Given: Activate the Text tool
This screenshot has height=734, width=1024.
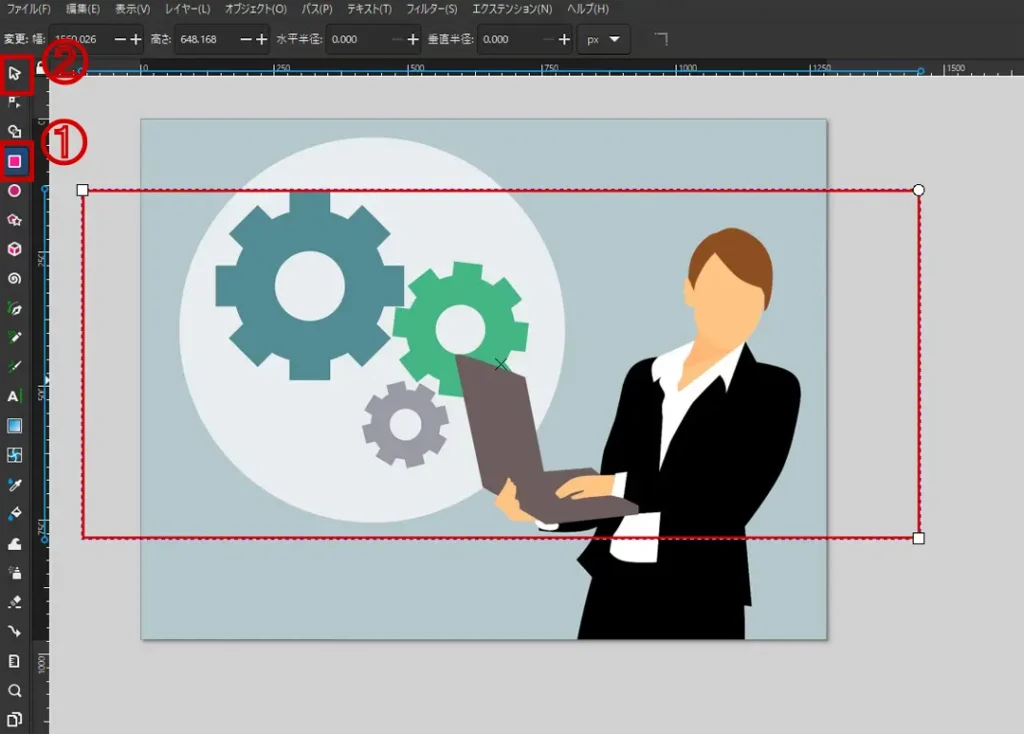Looking at the screenshot, I should [15, 396].
